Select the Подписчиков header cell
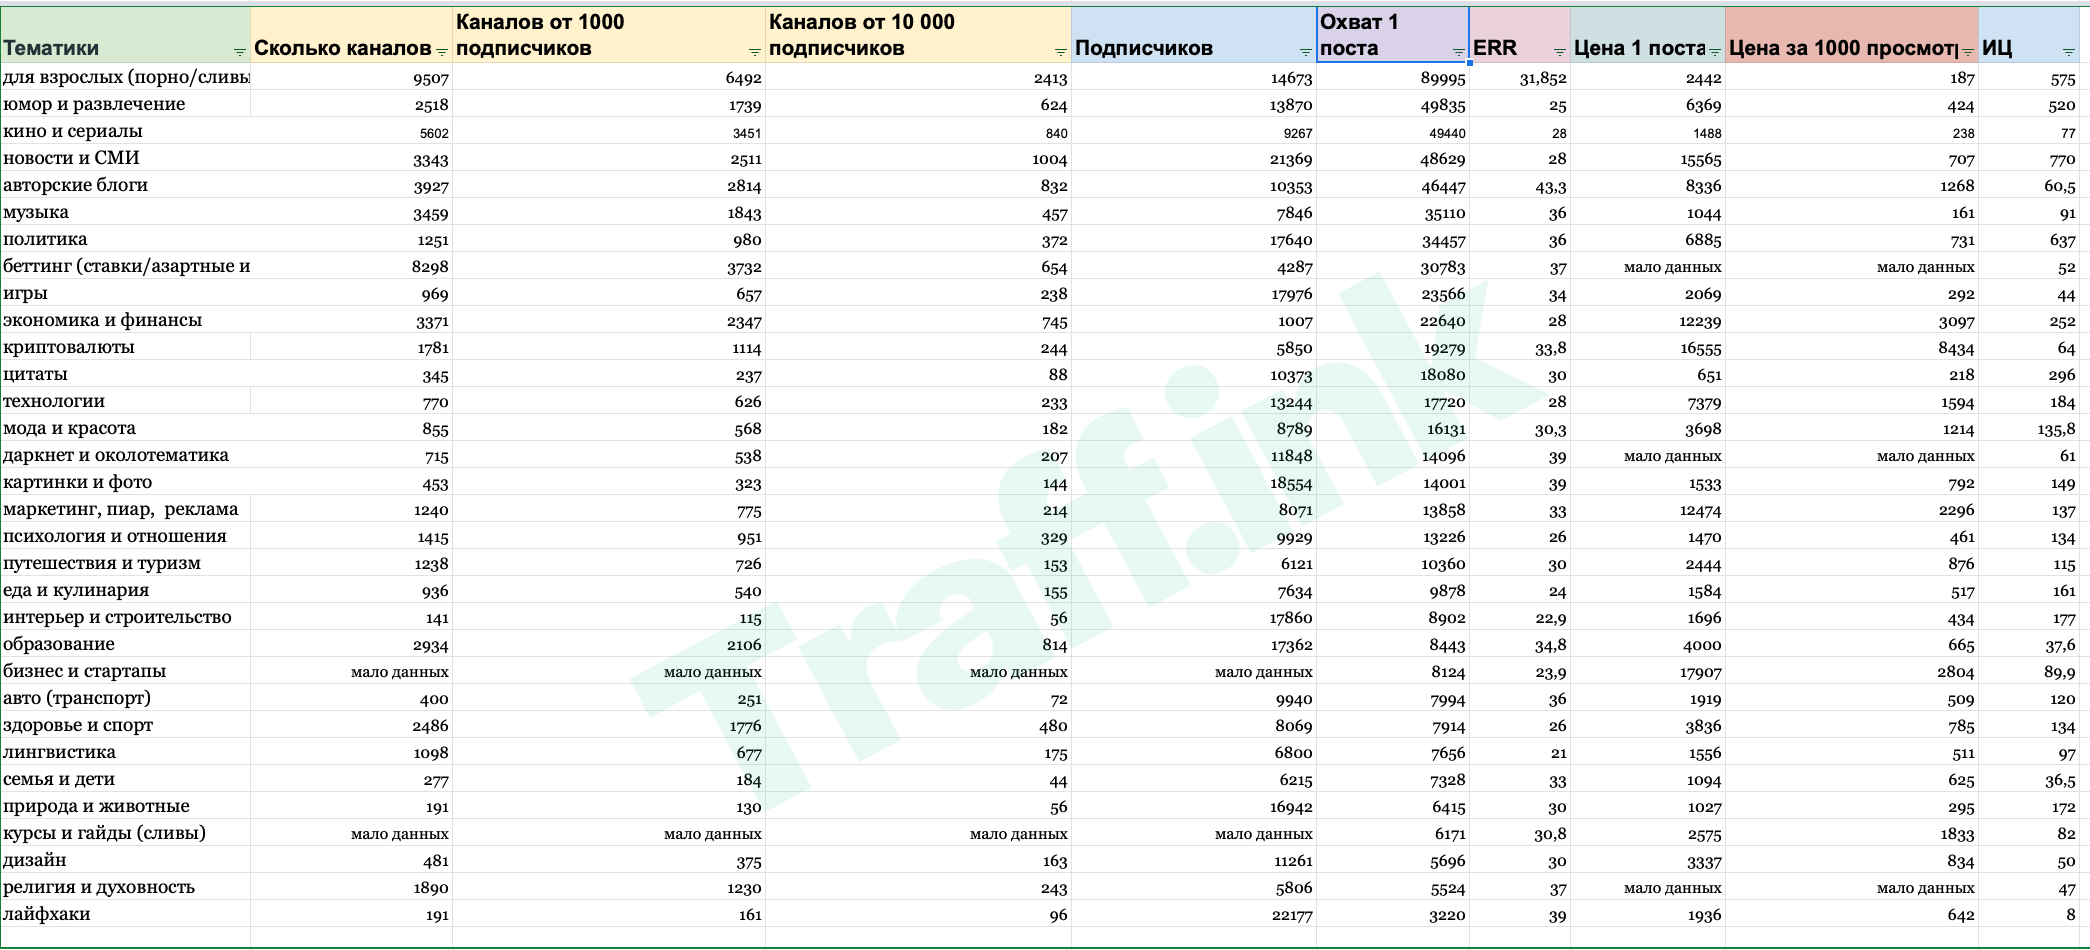 1194,36
